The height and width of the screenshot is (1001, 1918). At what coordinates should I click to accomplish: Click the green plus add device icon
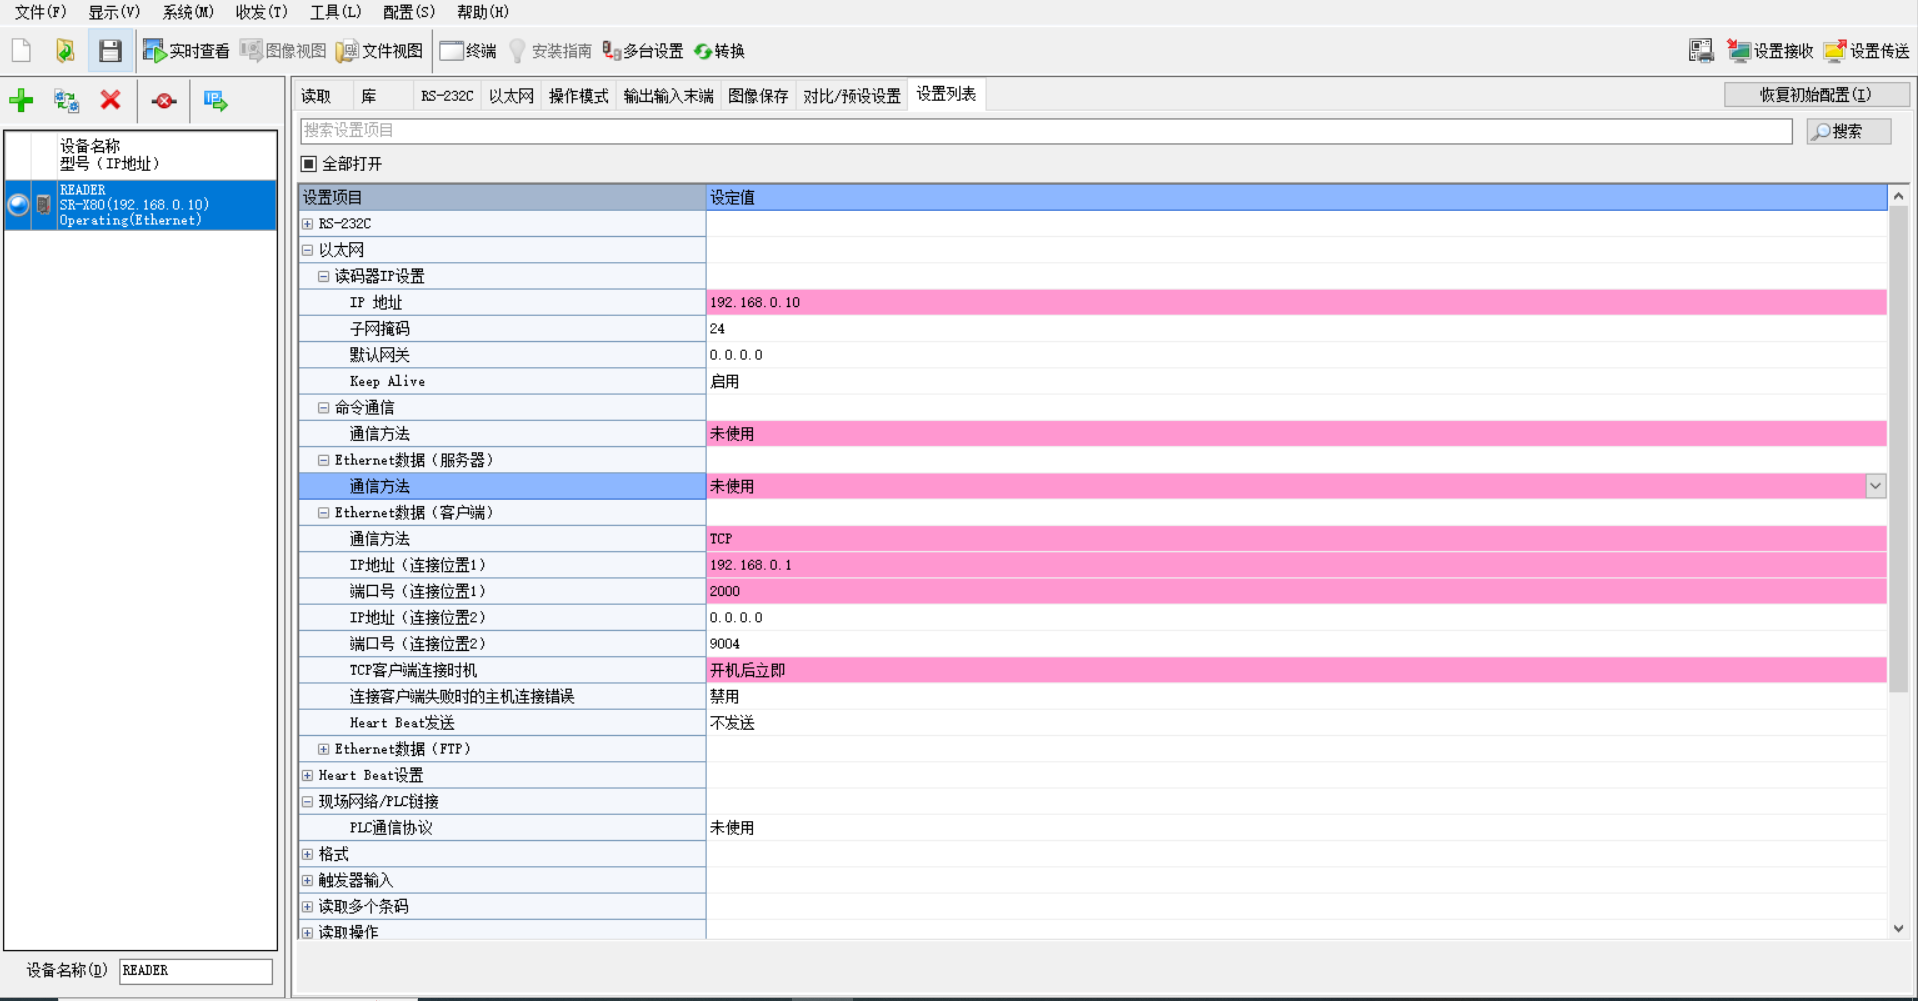tap(21, 100)
